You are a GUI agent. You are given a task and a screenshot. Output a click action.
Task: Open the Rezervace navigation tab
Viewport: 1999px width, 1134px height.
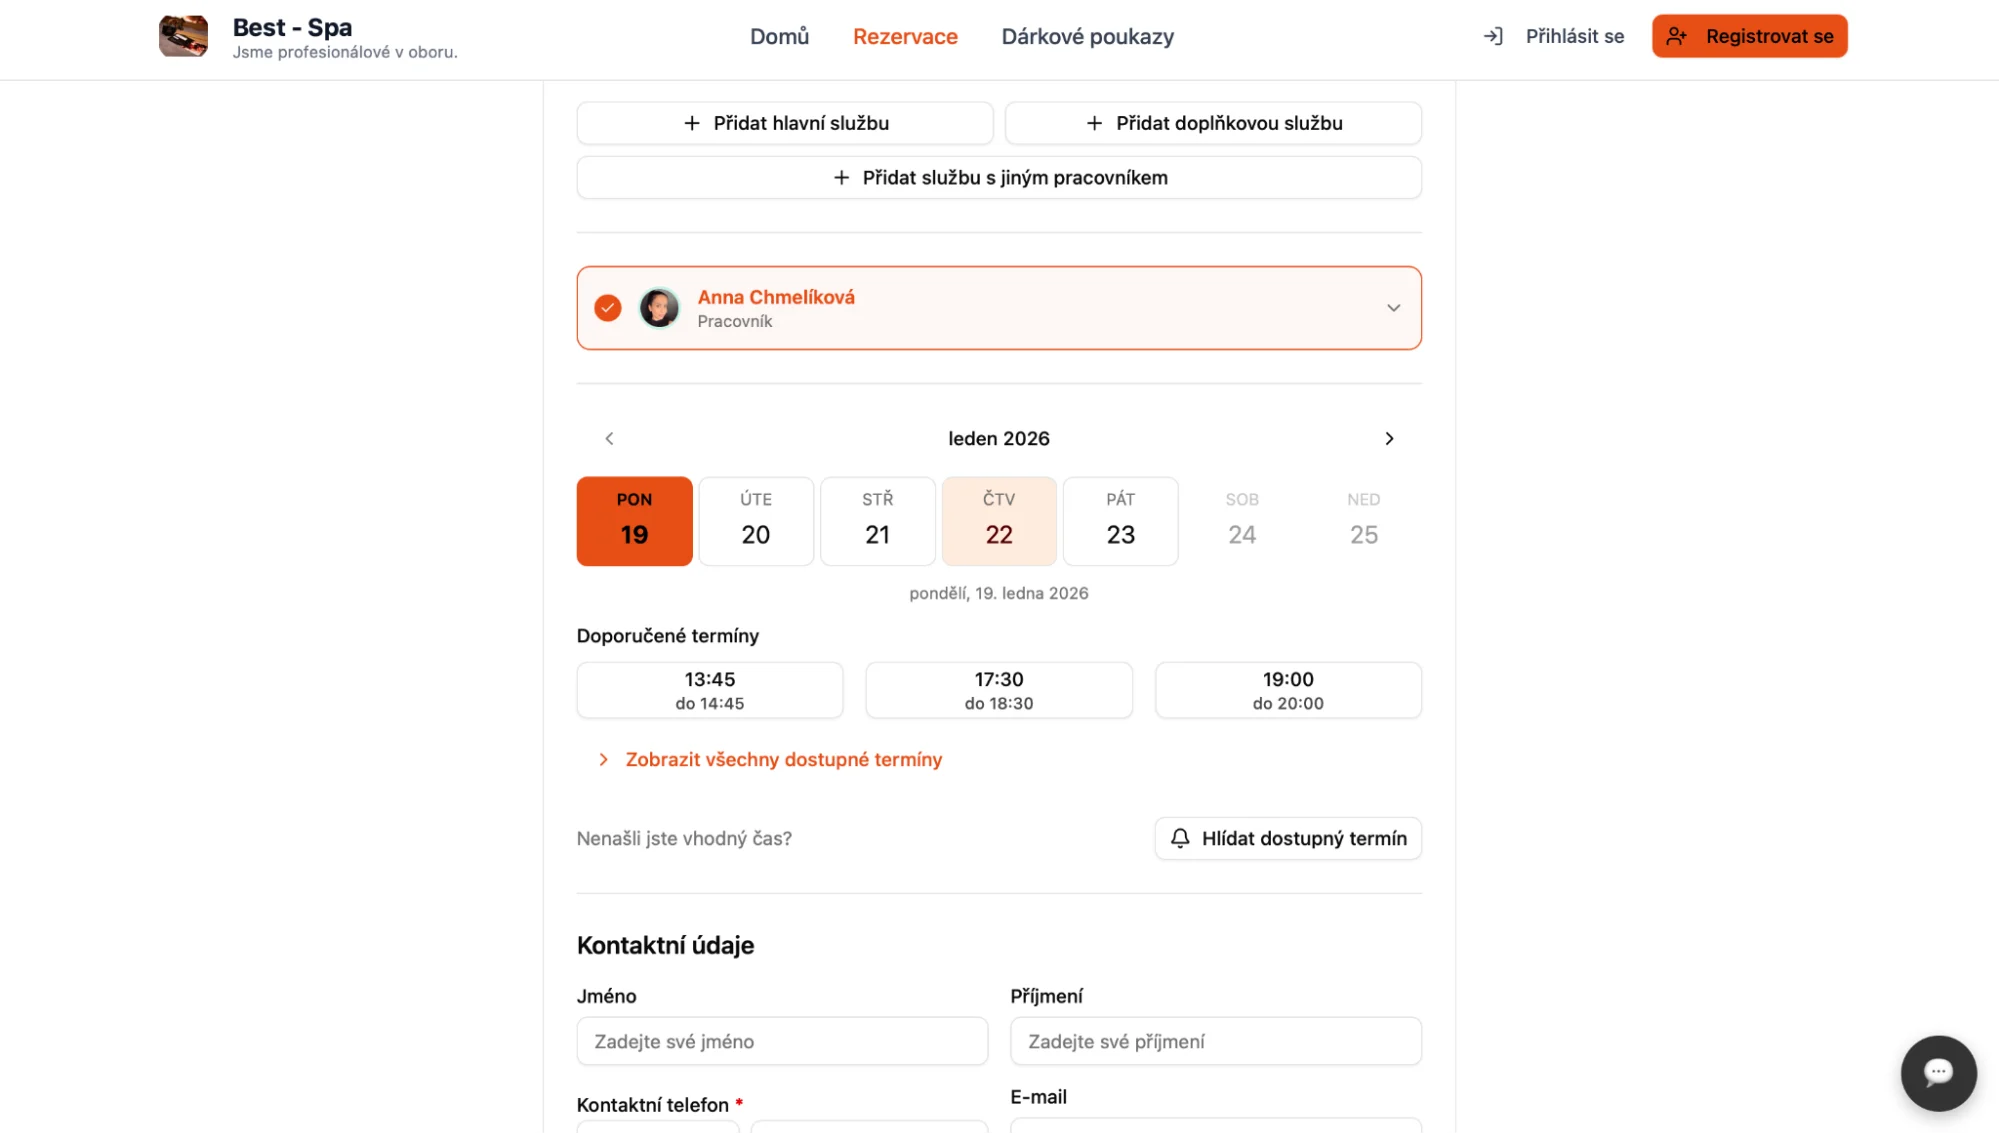tap(905, 36)
